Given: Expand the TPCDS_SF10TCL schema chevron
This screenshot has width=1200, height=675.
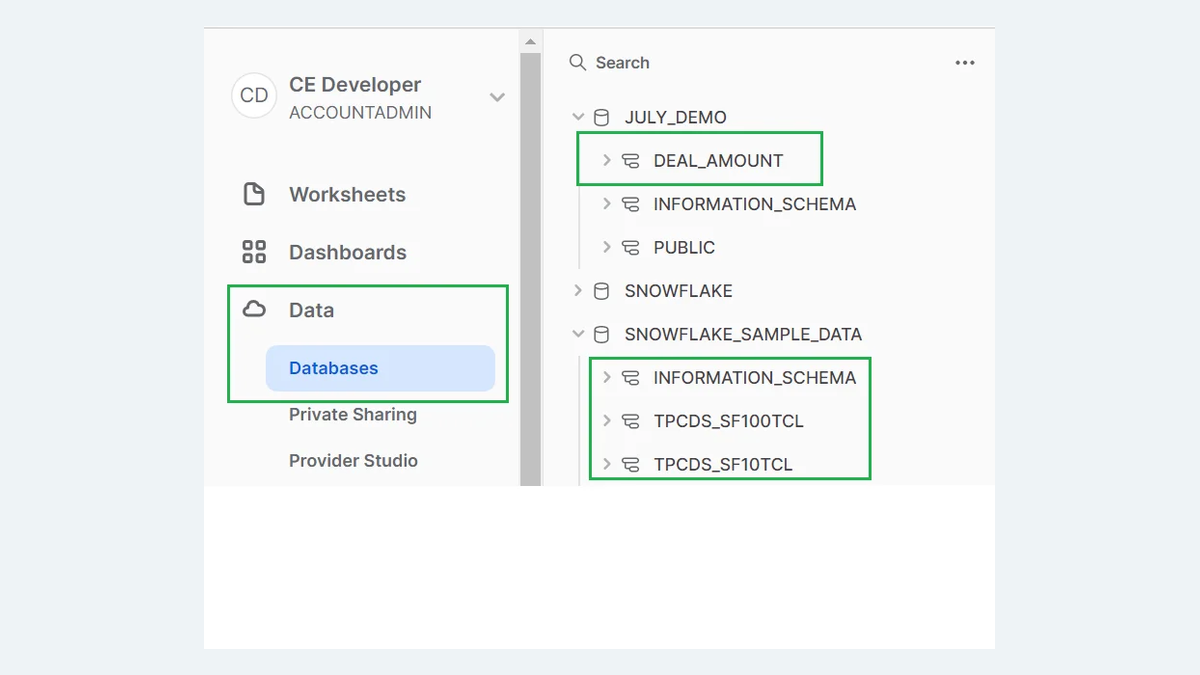Looking at the screenshot, I should 607,464.
